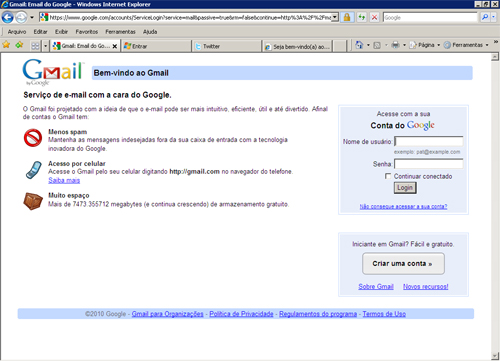500x361 pixels.
Task: Switch to the Entrar tab
Action: (x=156, y=46)
